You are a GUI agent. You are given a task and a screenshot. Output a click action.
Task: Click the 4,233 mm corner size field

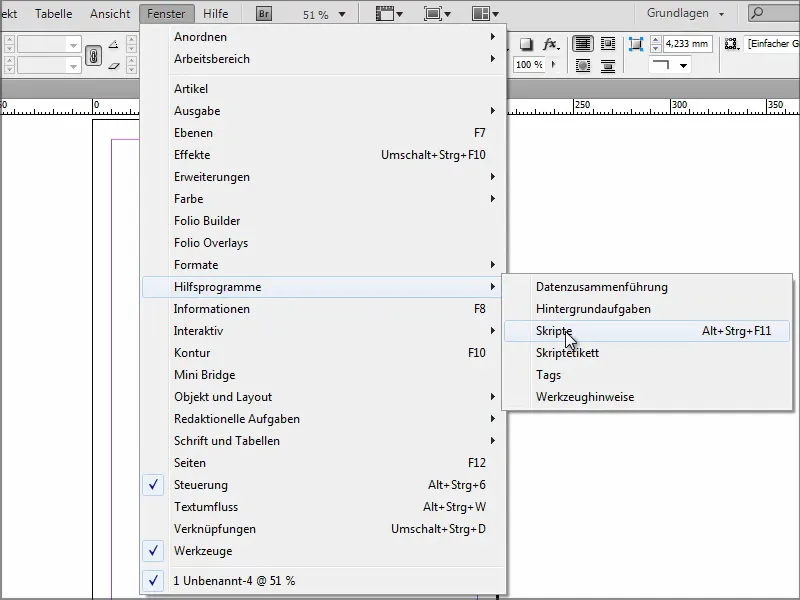click(687, 44)
